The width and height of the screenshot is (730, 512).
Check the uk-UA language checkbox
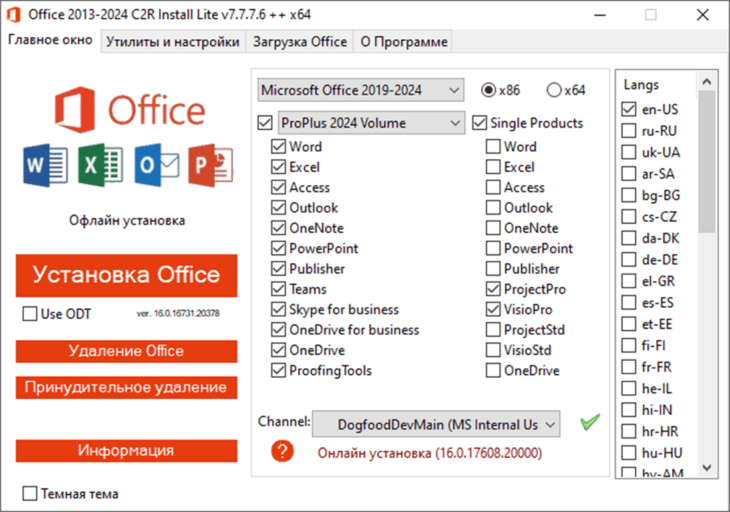click(x=629, y=152)
